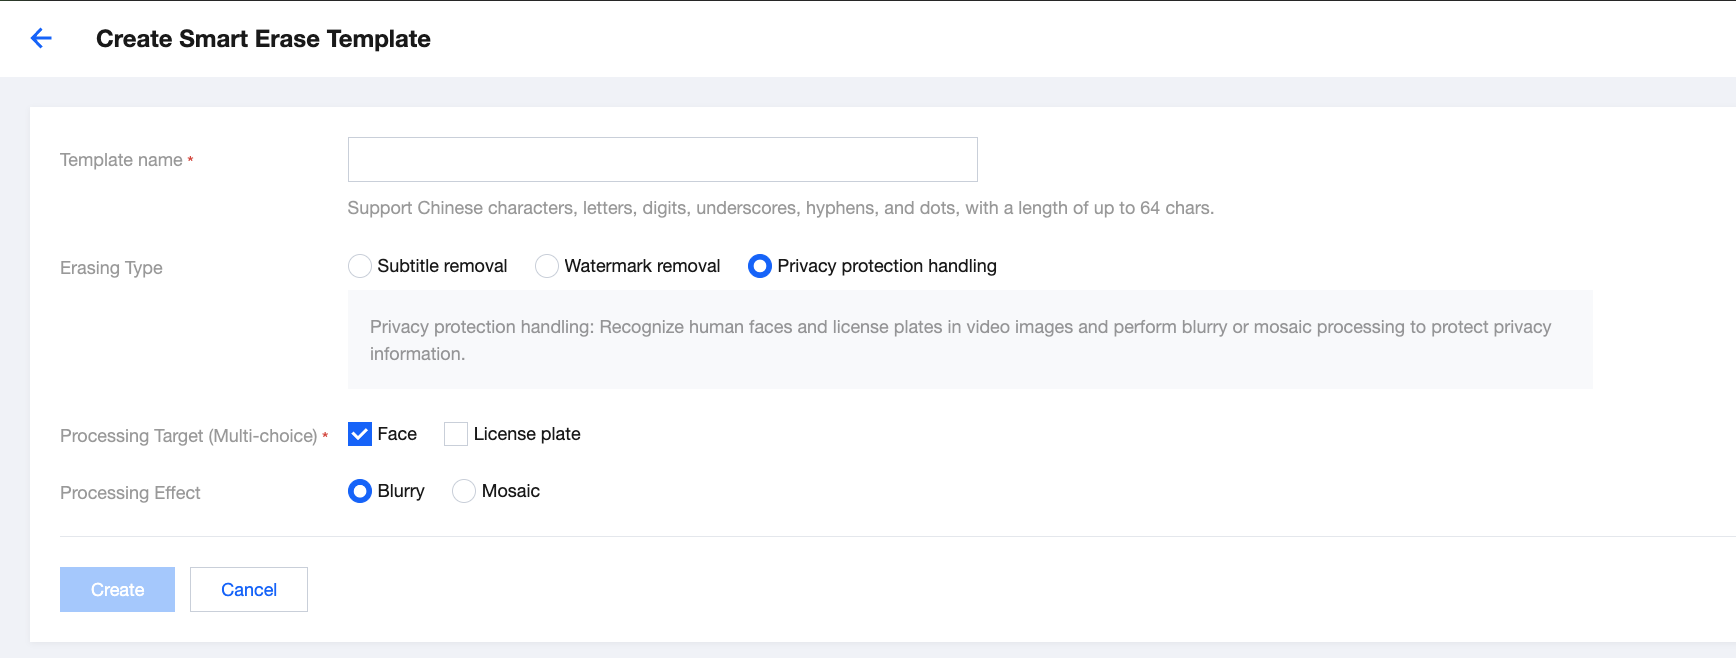
Task: Focus the Template name input field
Action: click(662, 160)
